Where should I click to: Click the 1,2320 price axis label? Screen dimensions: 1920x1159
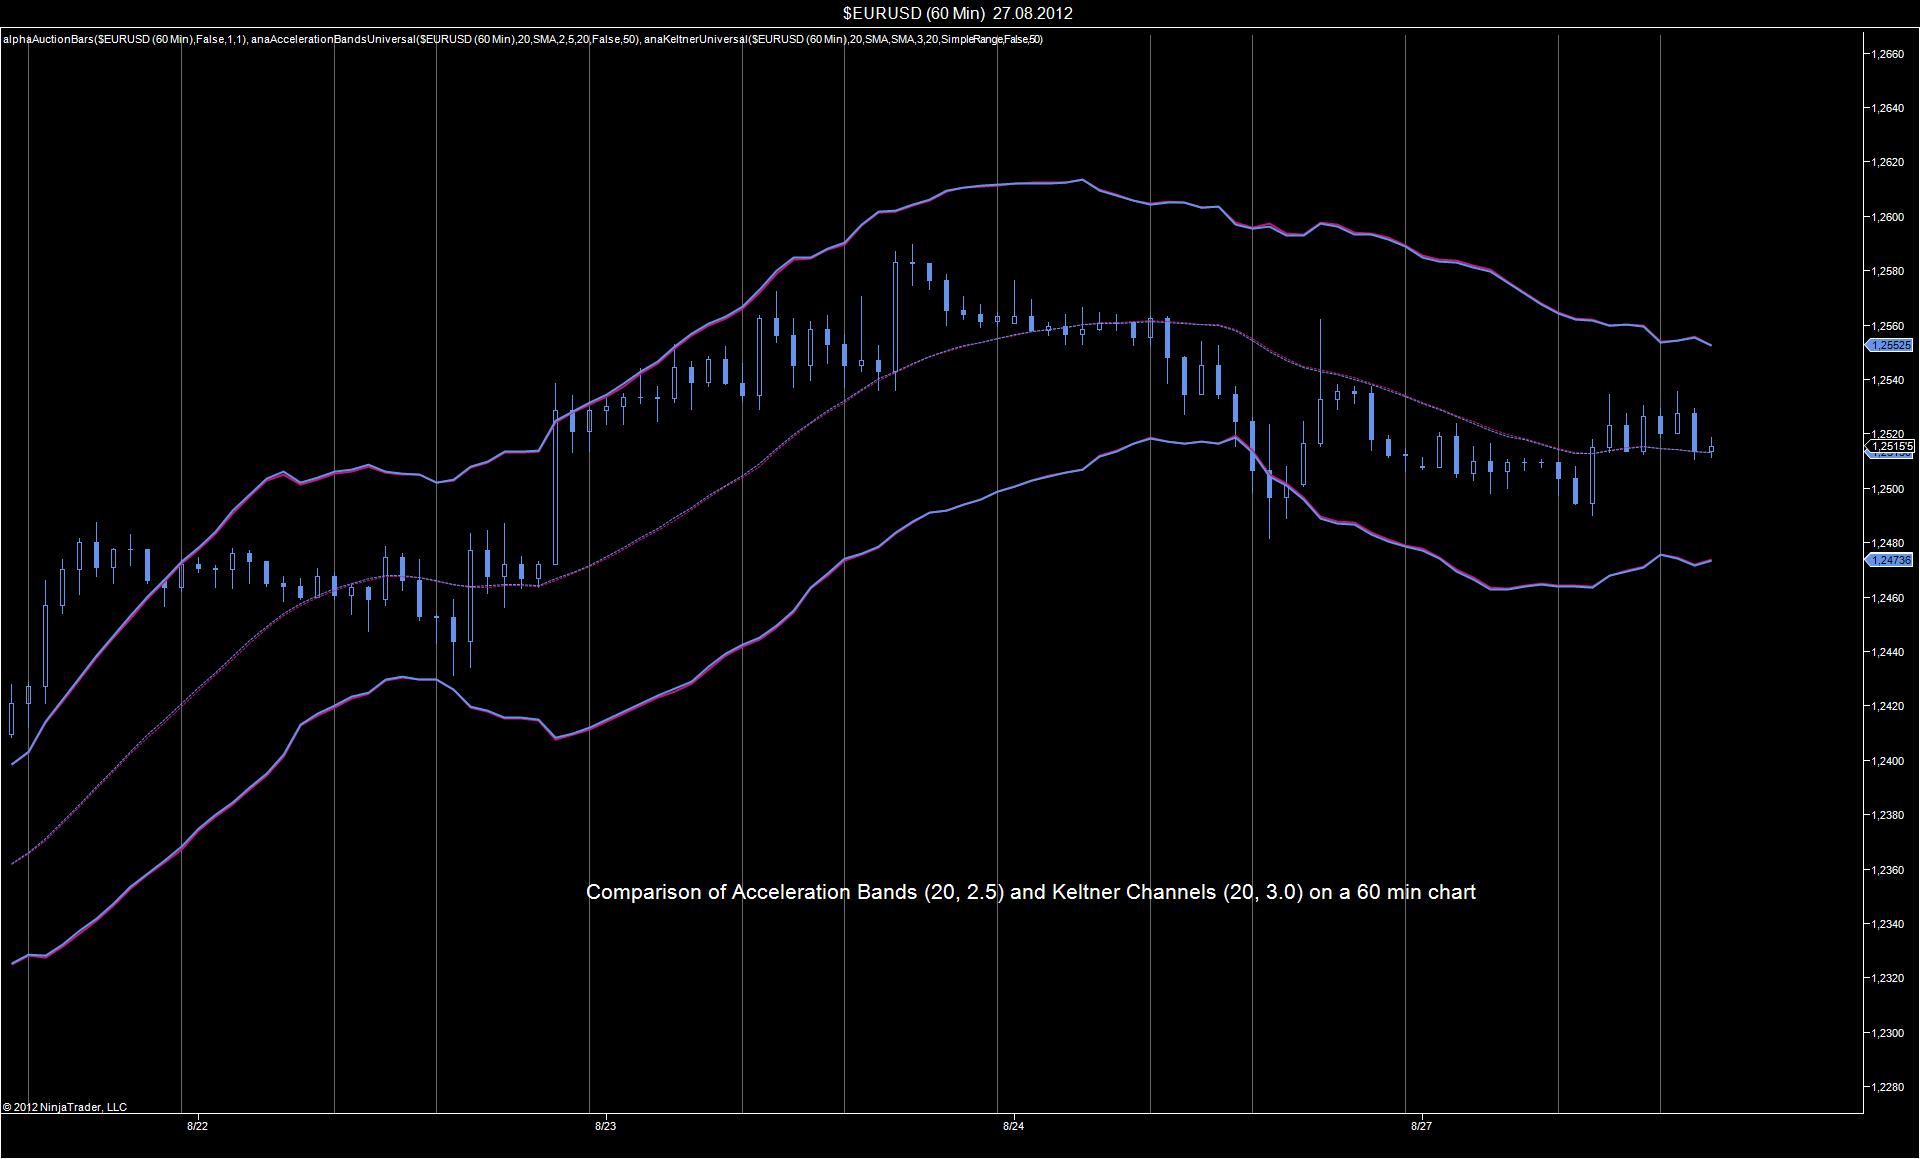tap(1886, 978)
